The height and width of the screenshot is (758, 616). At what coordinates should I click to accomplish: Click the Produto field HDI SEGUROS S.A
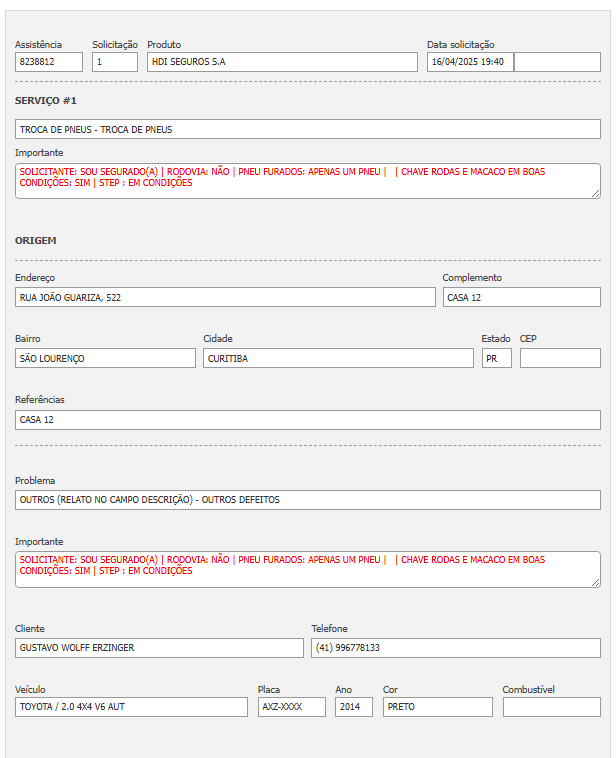tap(282, 62)
